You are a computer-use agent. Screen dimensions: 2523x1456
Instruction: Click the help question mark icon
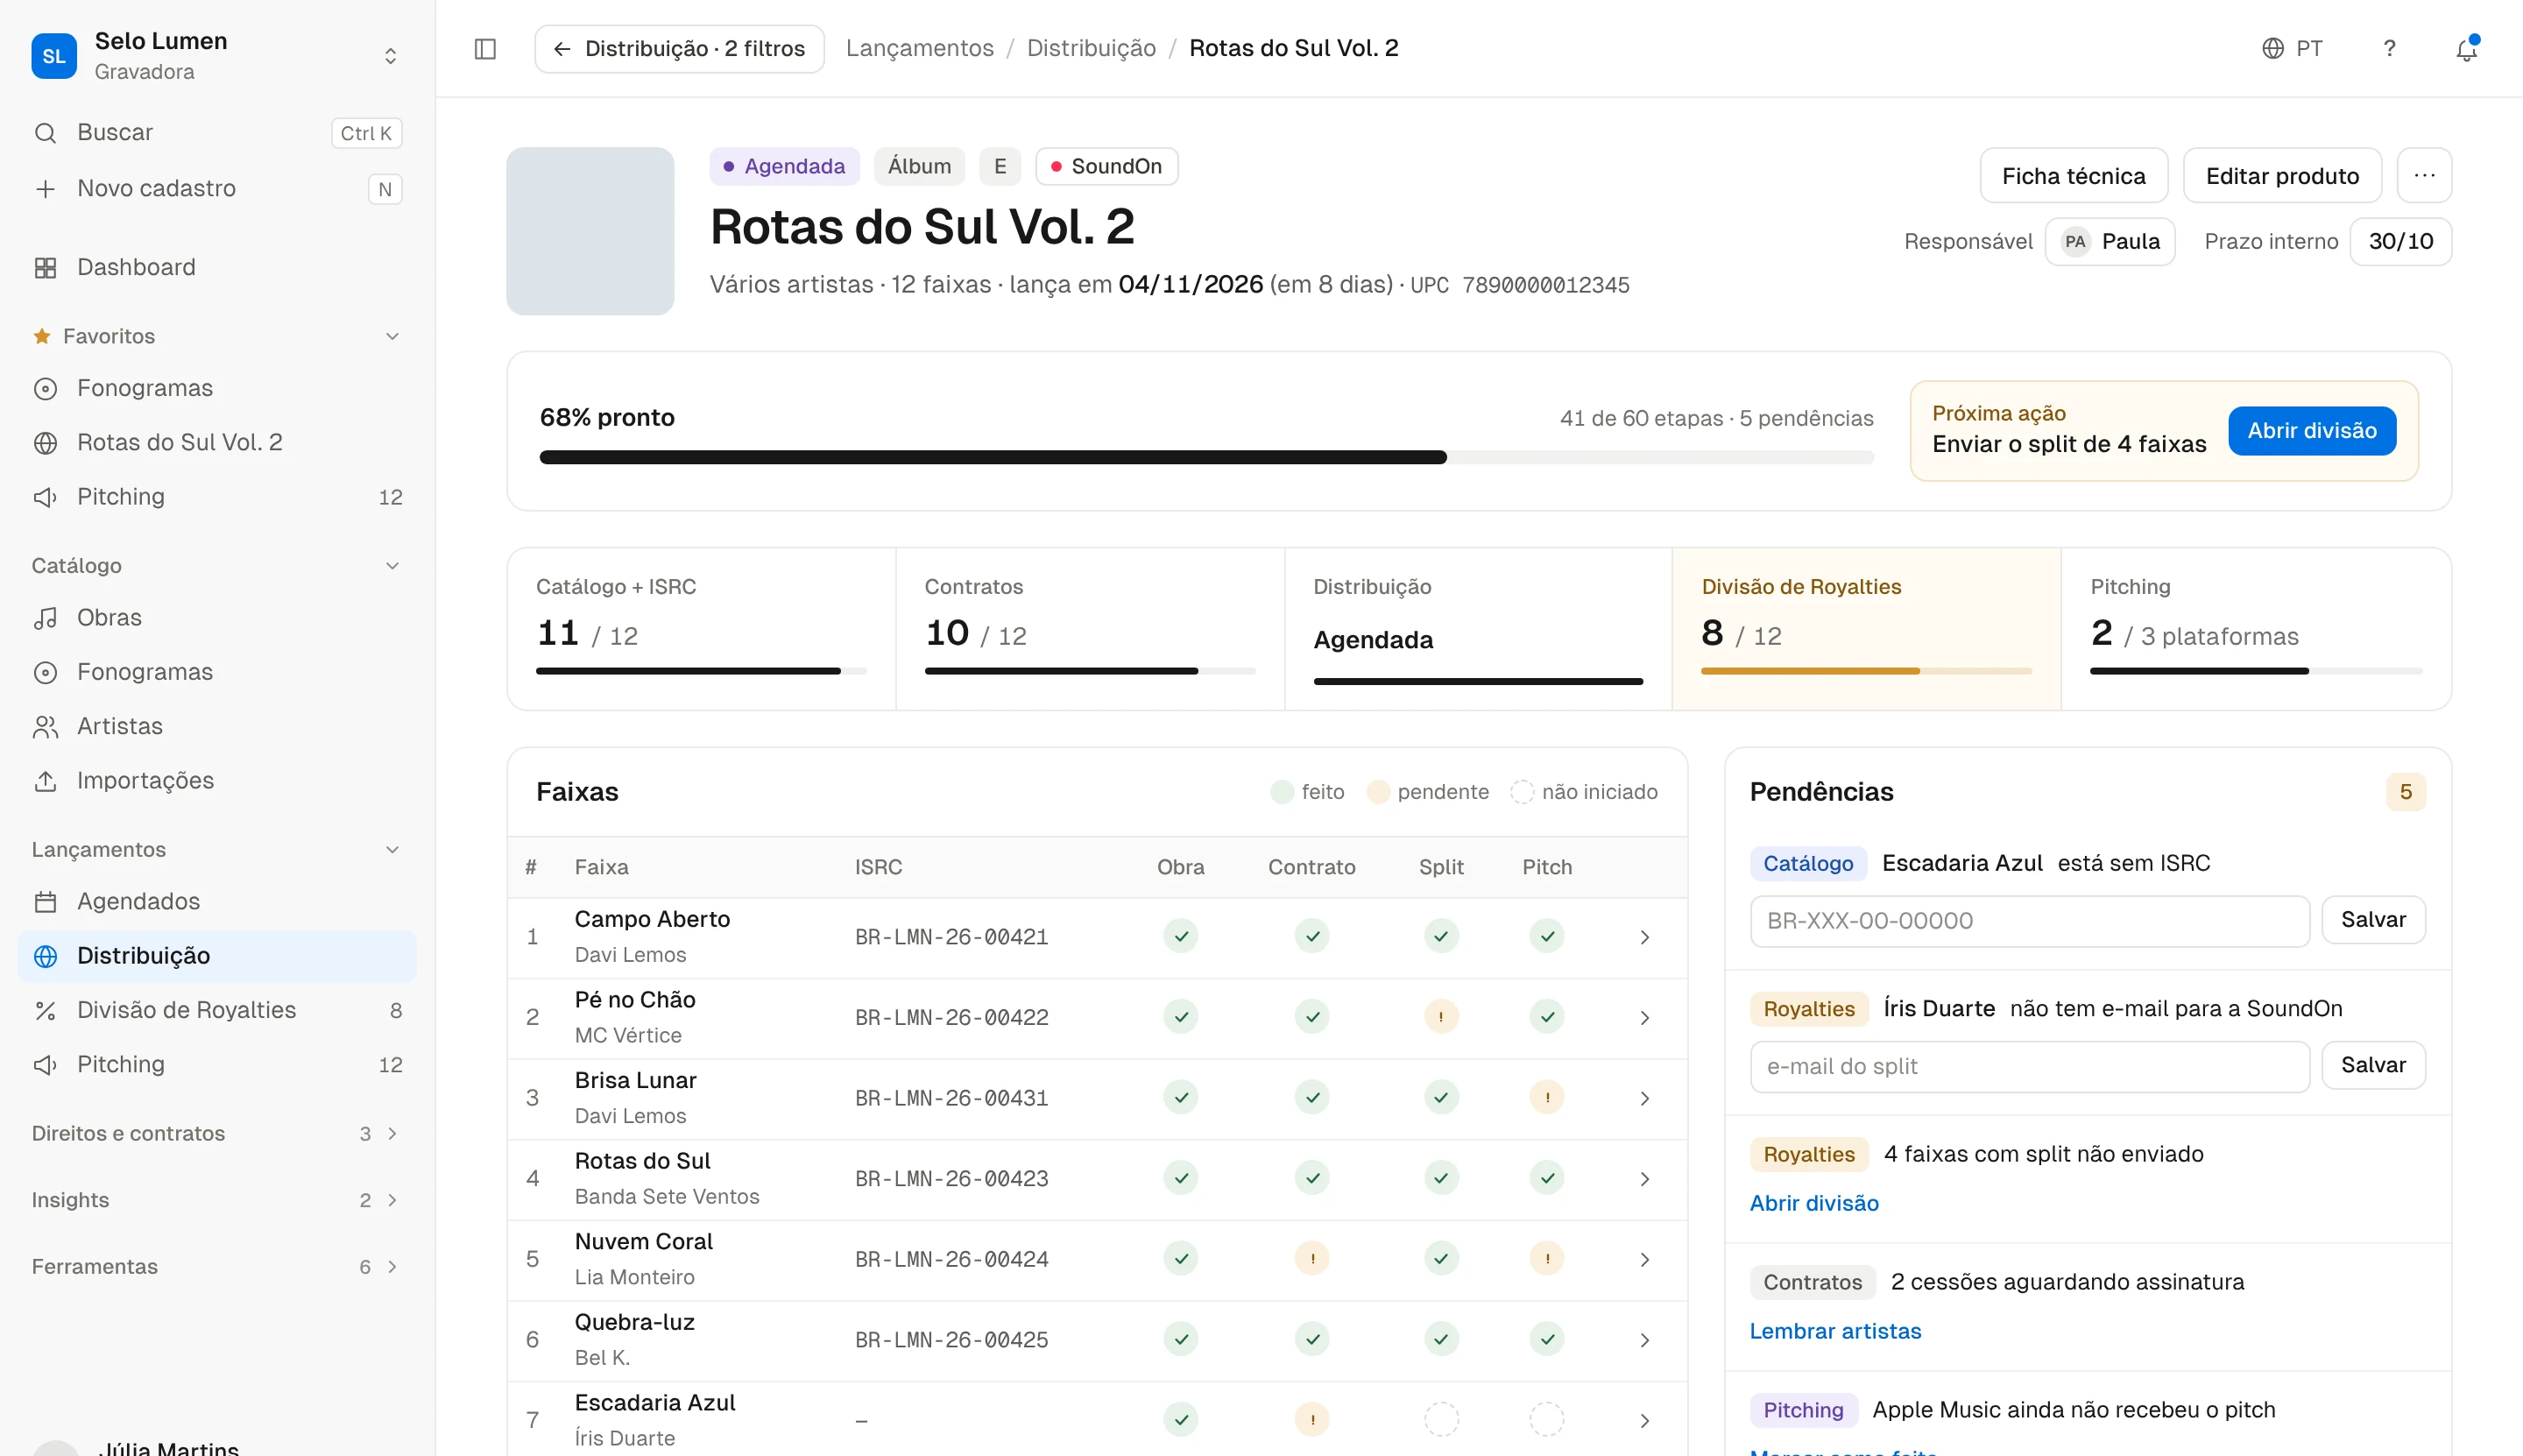click(2389, 48)
